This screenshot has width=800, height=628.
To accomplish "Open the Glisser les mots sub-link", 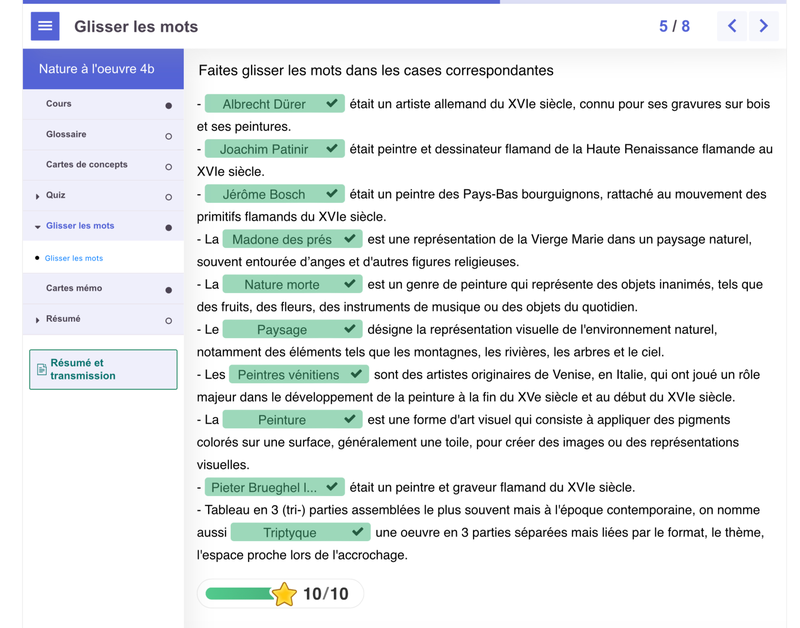I will click(x=74, y=258).
